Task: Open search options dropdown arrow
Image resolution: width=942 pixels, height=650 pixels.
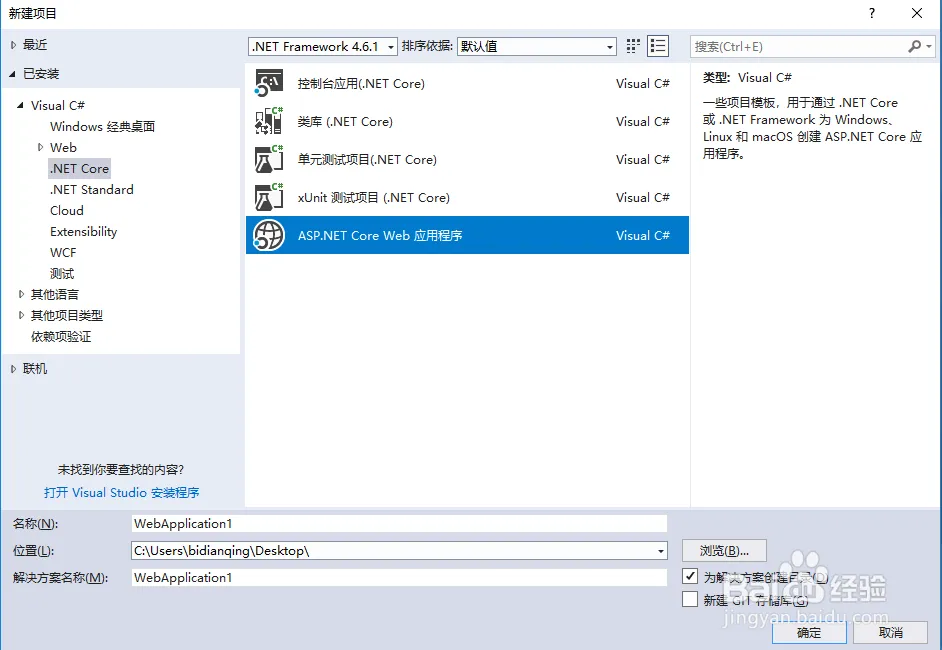Action: [x=929, y=46]
